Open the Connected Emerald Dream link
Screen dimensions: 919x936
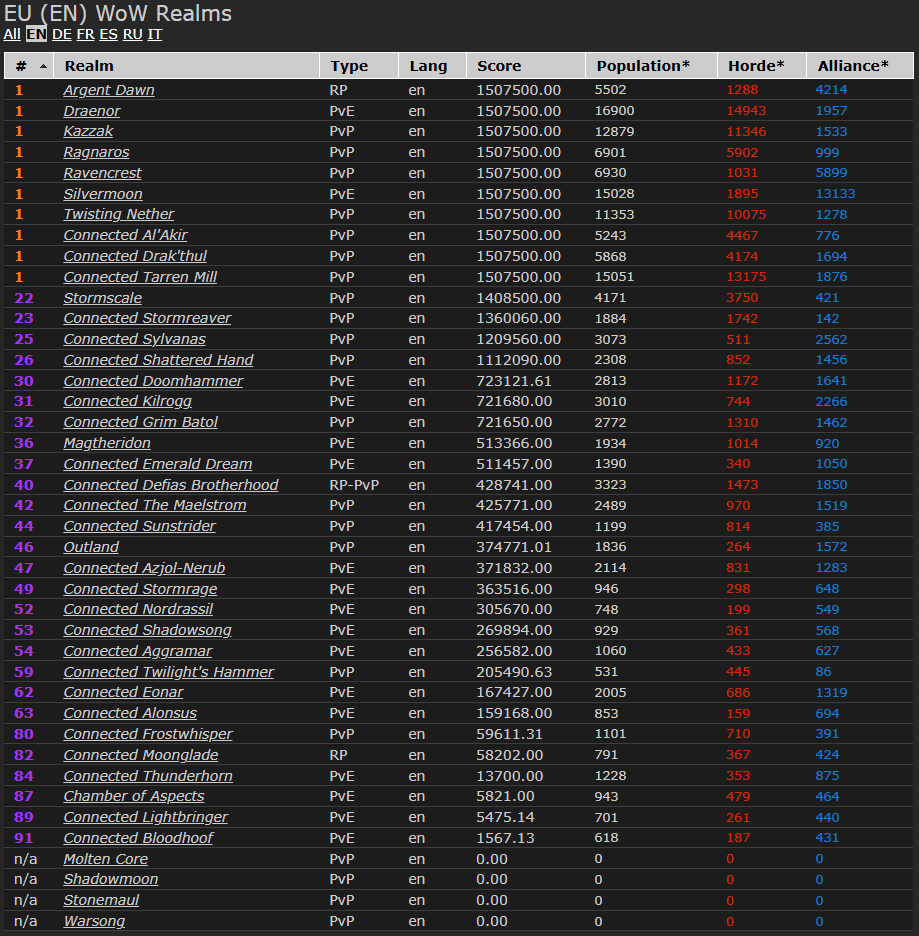coord(158,464)
